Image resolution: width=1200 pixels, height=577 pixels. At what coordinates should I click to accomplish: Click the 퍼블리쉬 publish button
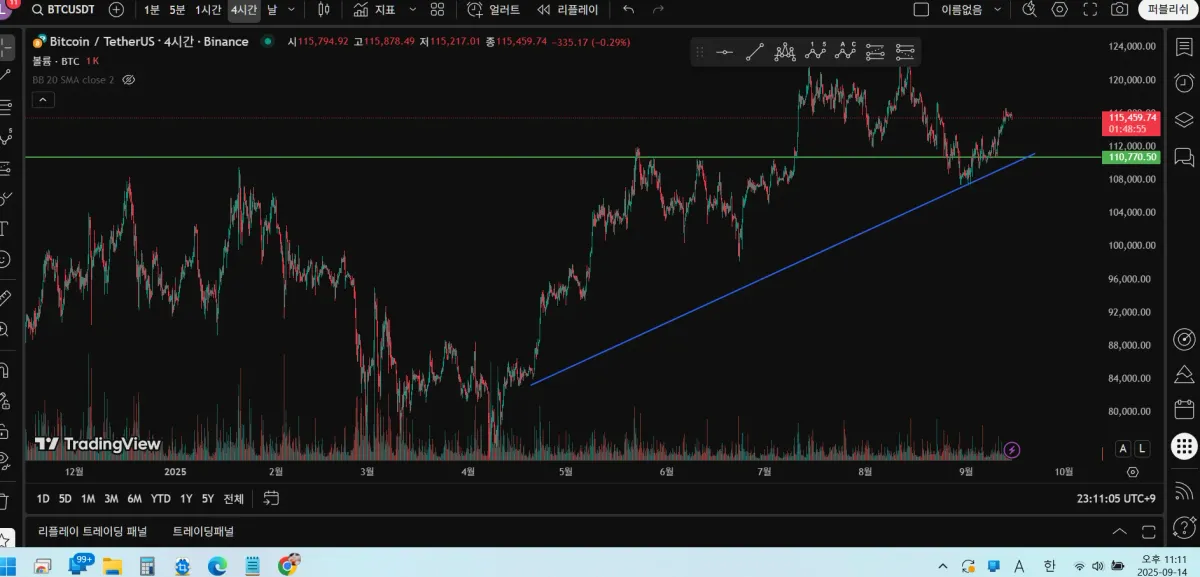(1168, 9)
